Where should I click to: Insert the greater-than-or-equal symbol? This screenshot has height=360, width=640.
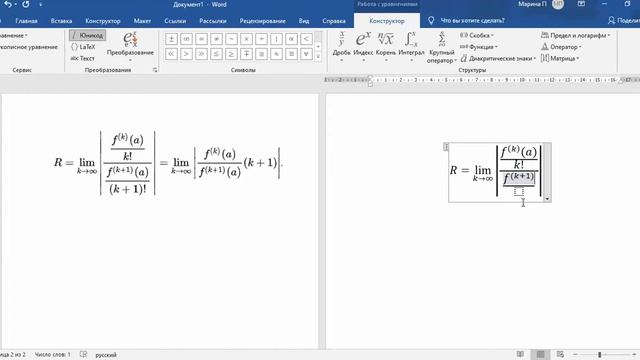tap(231, 54)
